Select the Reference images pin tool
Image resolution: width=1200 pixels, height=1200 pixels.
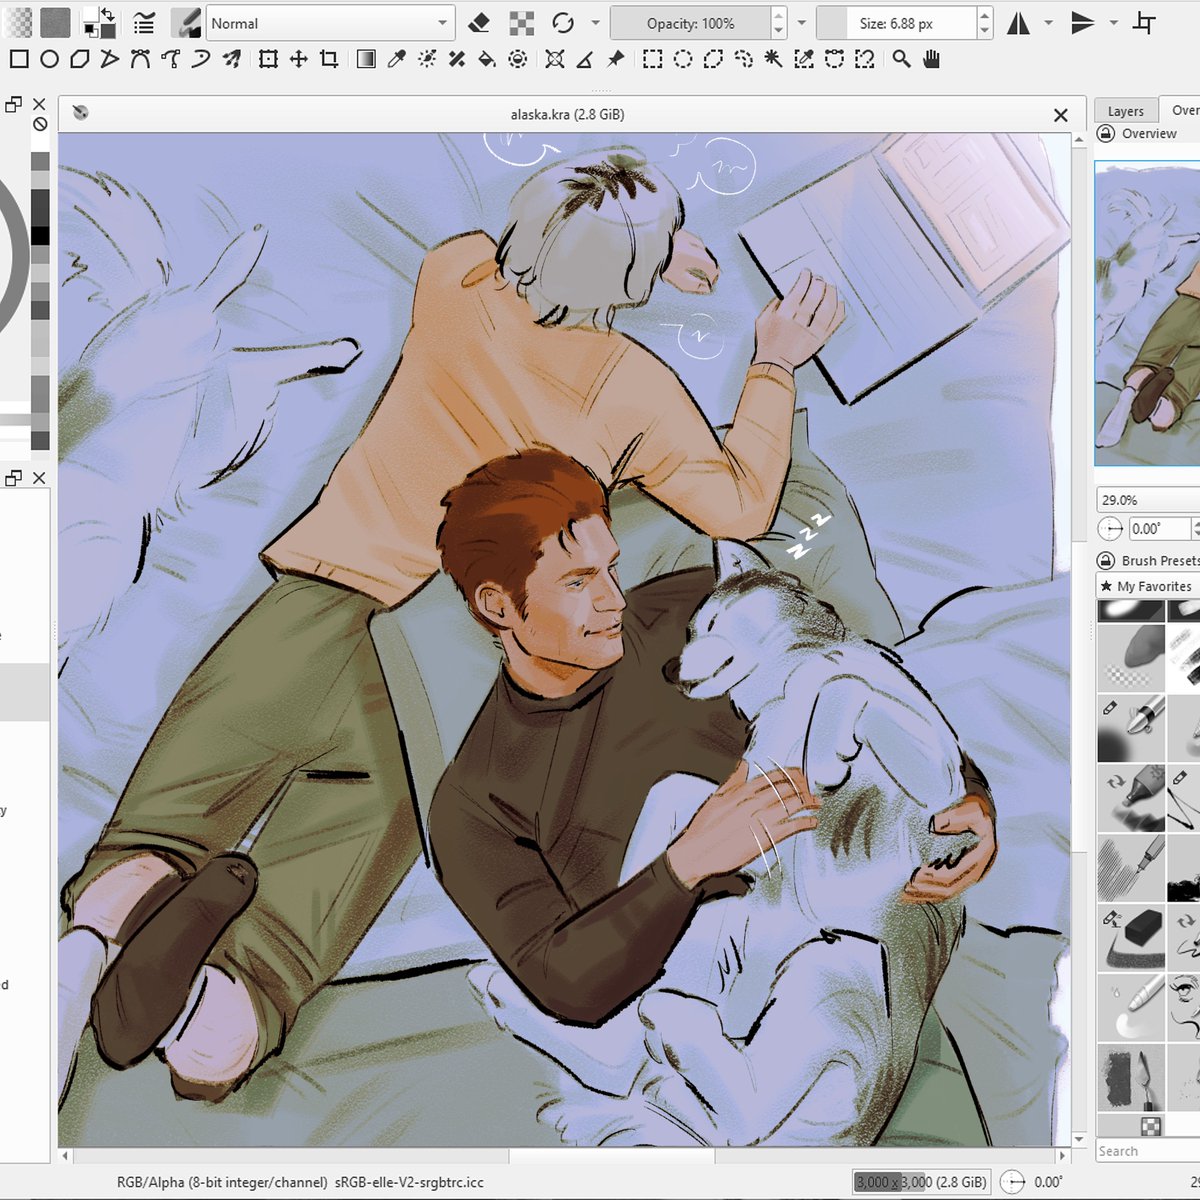coord(616,60)
